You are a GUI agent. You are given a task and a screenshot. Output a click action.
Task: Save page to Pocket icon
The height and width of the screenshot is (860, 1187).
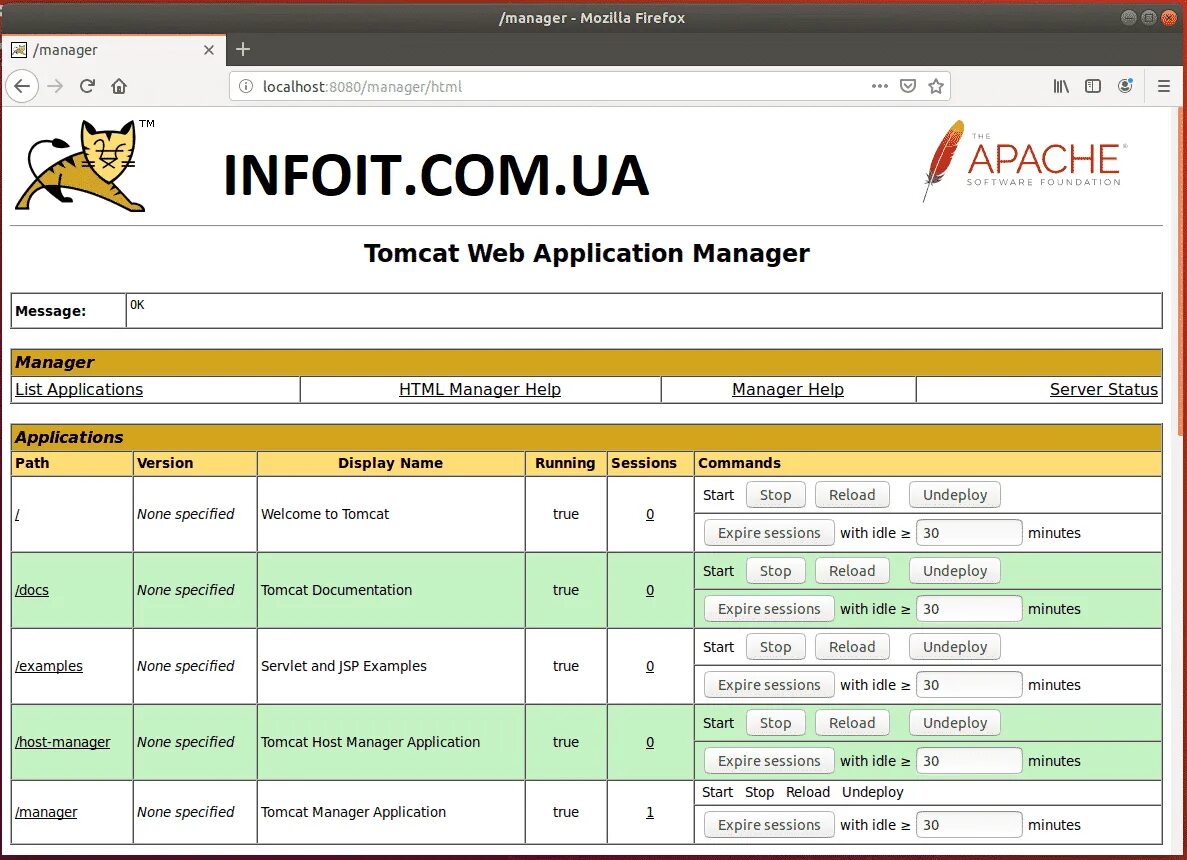click(x=908, y=86)
